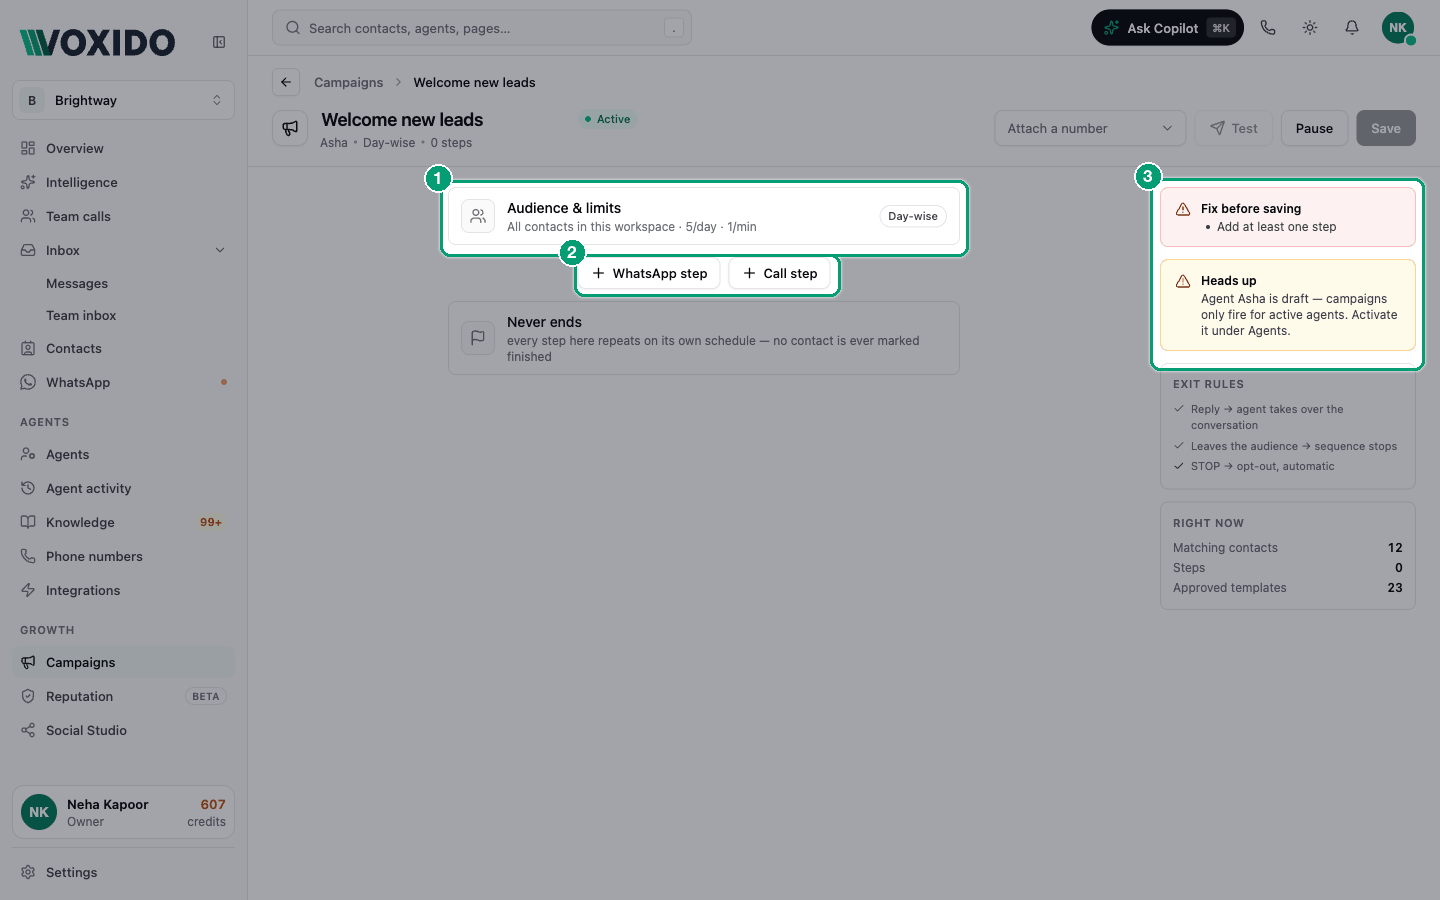Click the Active status badge
The width and height of the screenshot is (1440, 900).
coord(607,119)
